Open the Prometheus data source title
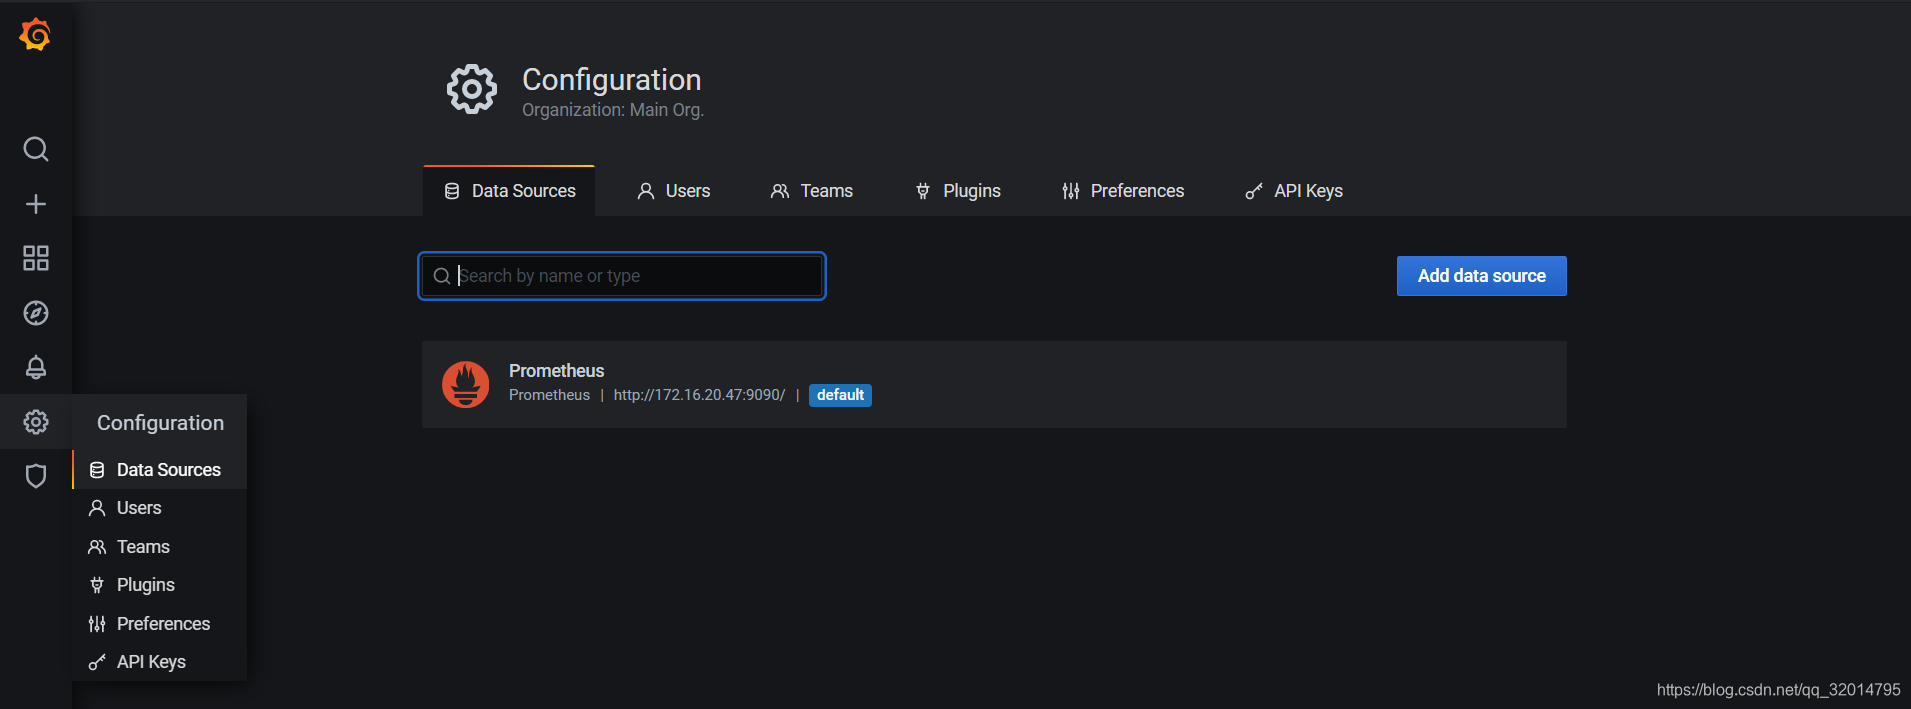 (556, 371)
